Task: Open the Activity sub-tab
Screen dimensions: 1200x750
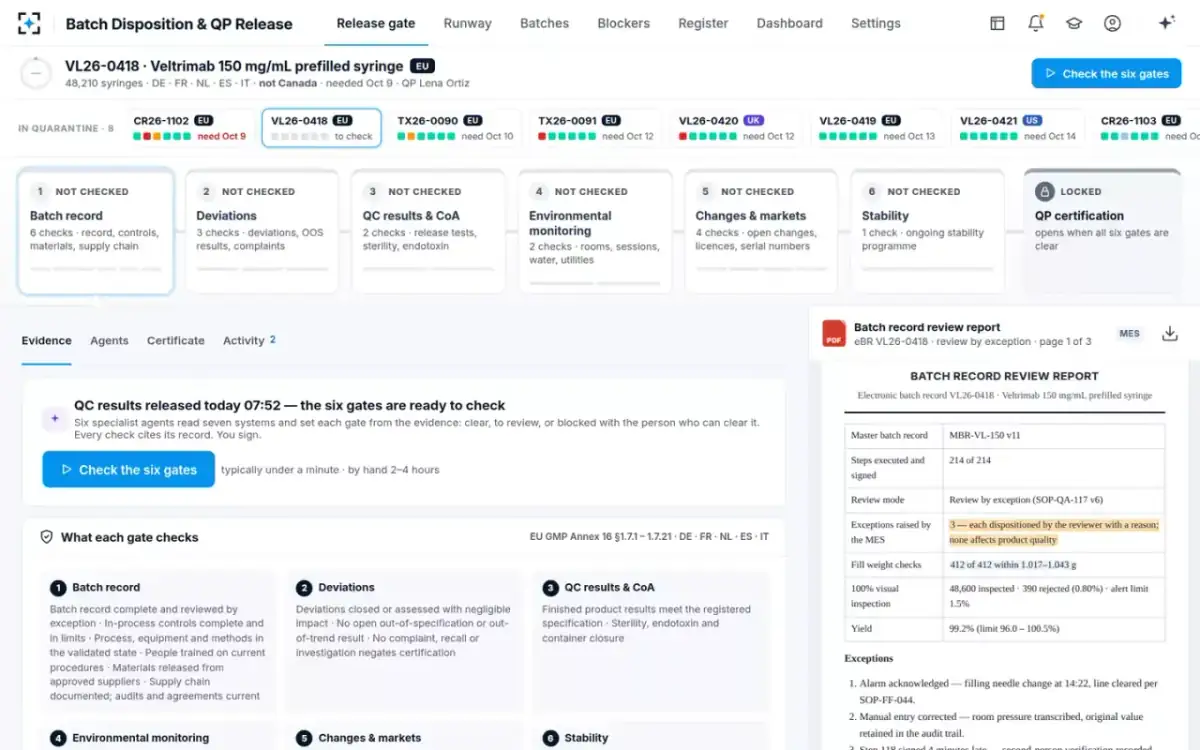Action: (249, 341)
